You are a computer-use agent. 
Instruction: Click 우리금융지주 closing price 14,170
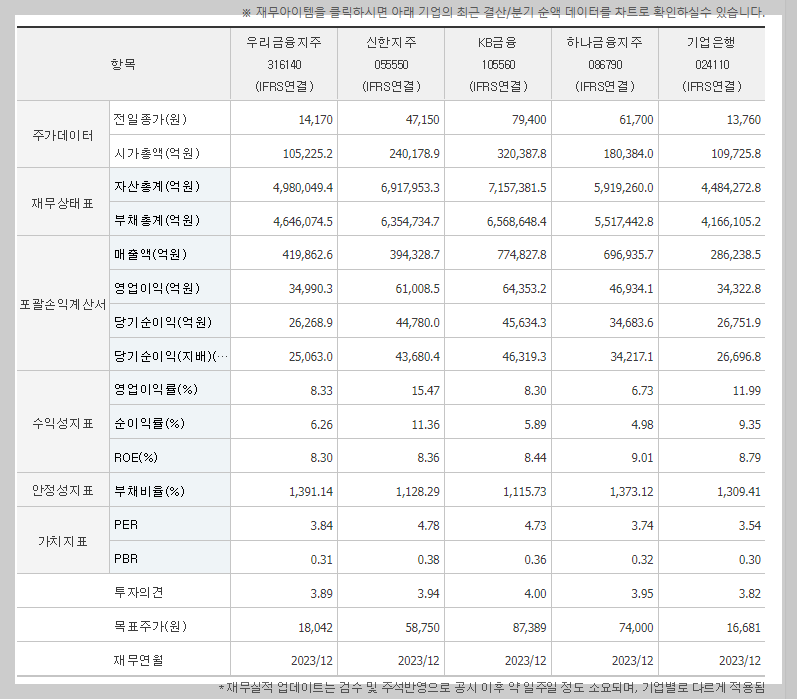315,120
